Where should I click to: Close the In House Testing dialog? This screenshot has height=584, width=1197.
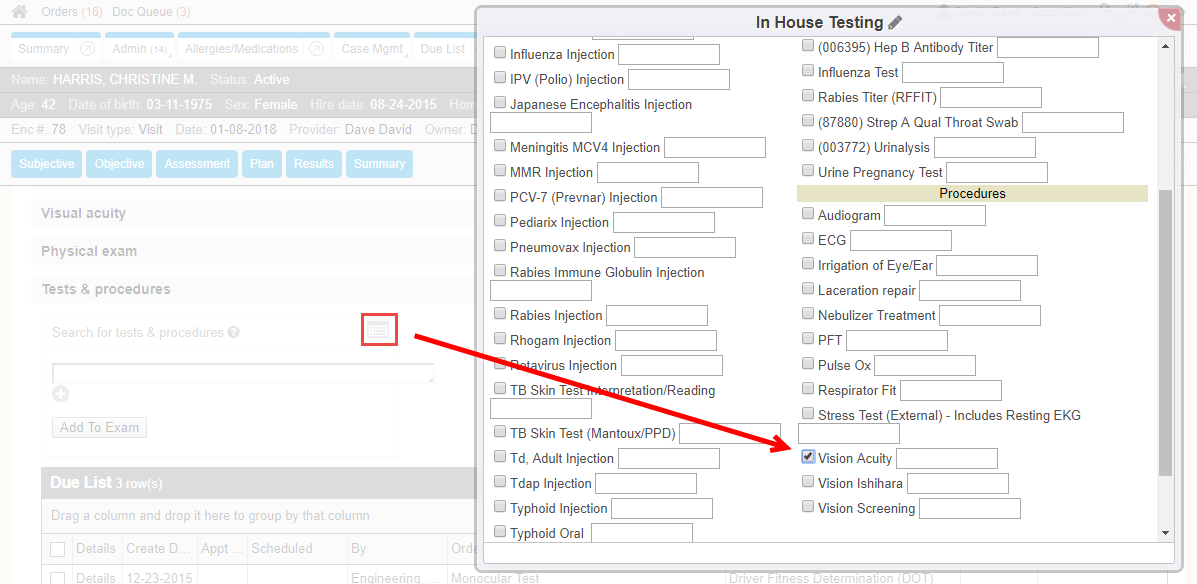pos(1168,16)
